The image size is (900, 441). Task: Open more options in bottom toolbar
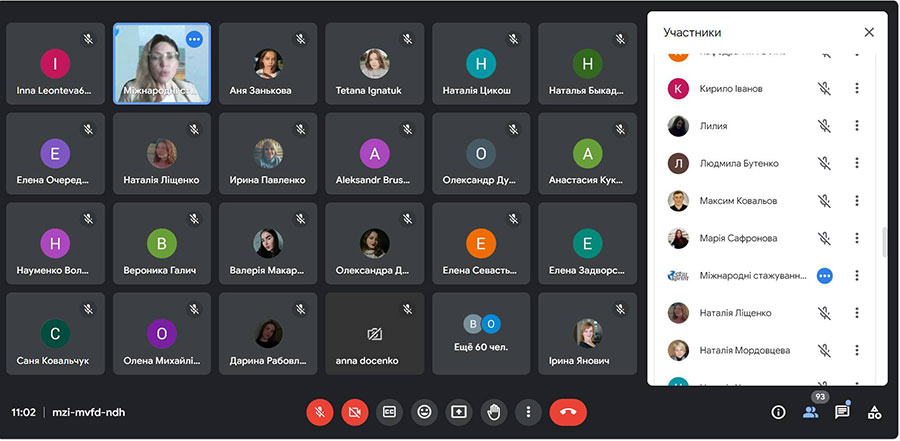pos(528,412)
